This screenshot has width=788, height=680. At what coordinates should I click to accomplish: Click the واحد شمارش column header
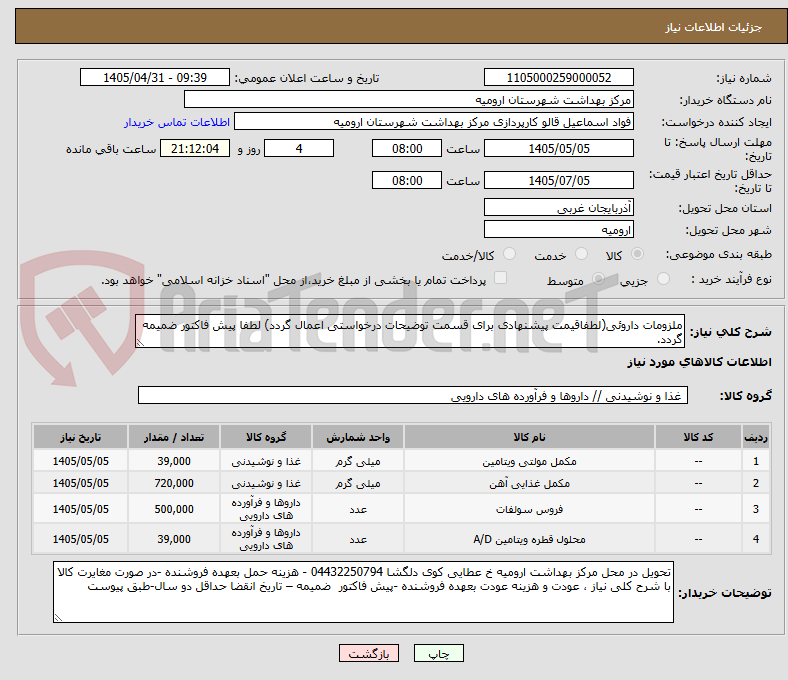tap(358, 437)
